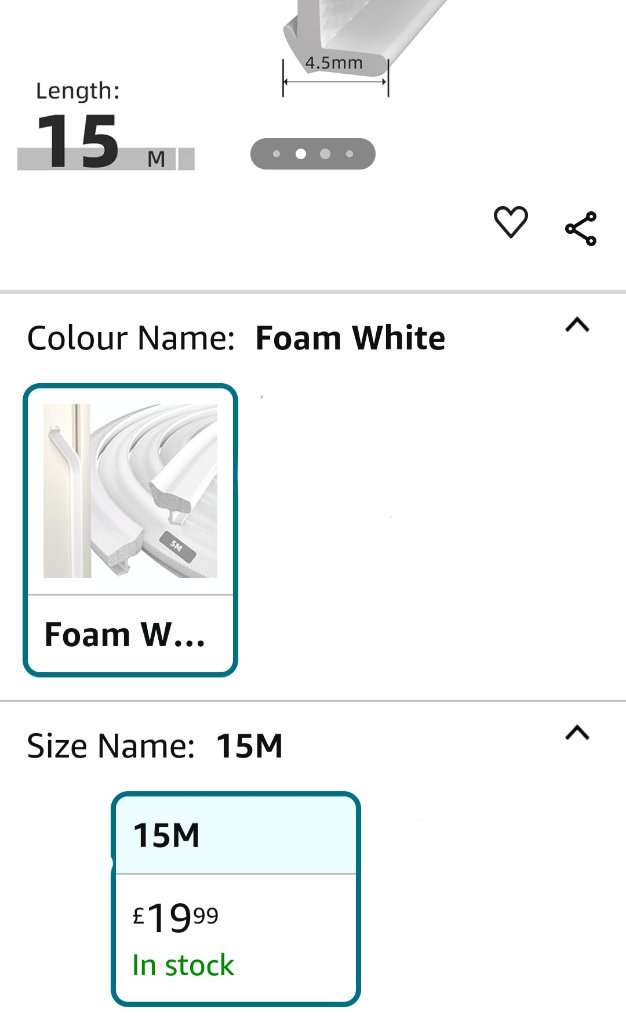Click the Foam White swatch thumbnail image
Viewport: 626px width, 1024px height.
130,490
